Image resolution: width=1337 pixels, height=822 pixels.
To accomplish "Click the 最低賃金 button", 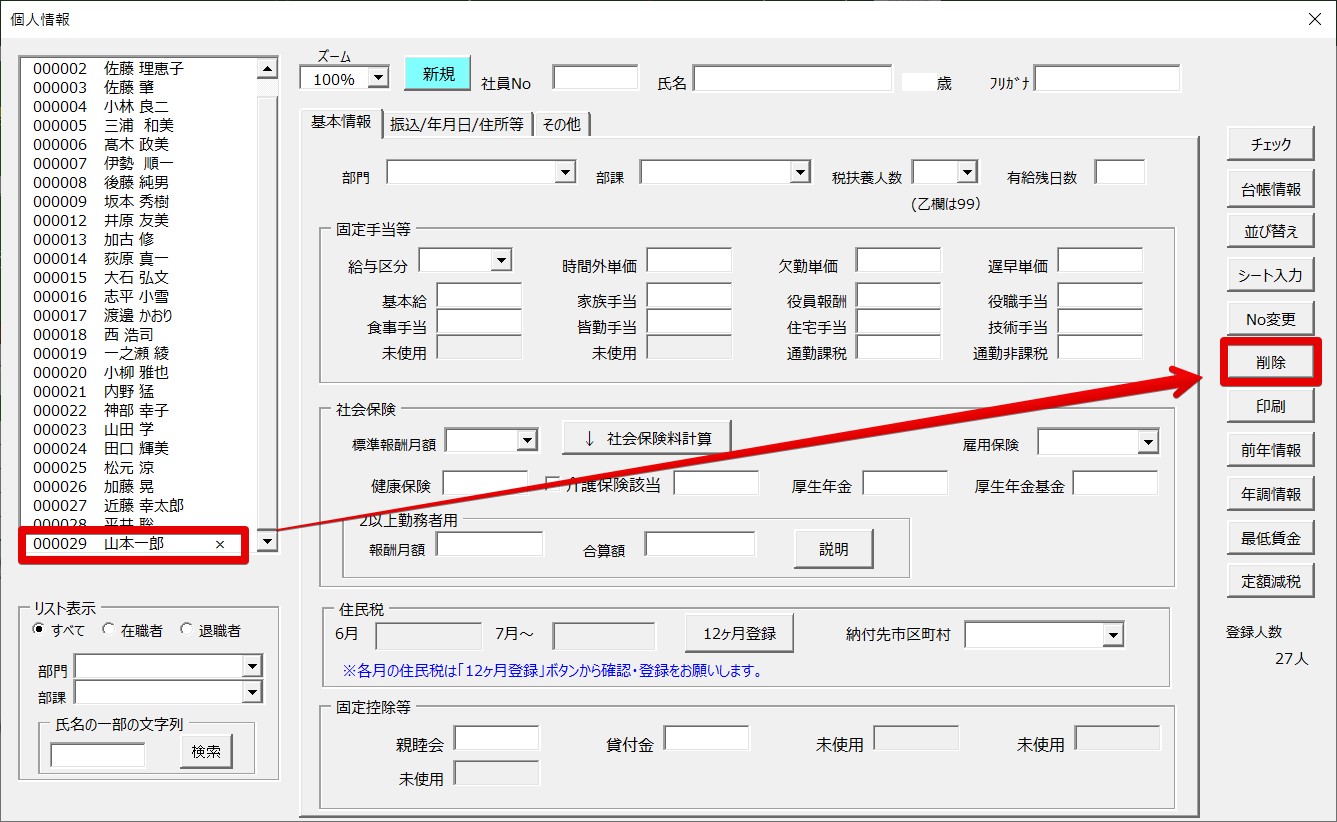I will click(x=1271, y=538).
